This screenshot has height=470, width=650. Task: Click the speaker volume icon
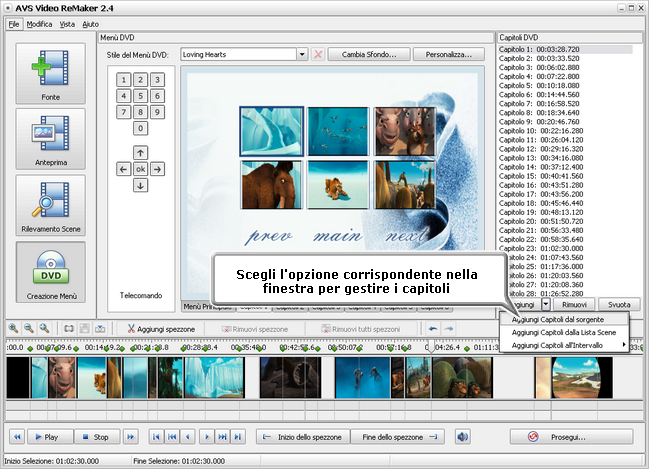pos(463,436)
